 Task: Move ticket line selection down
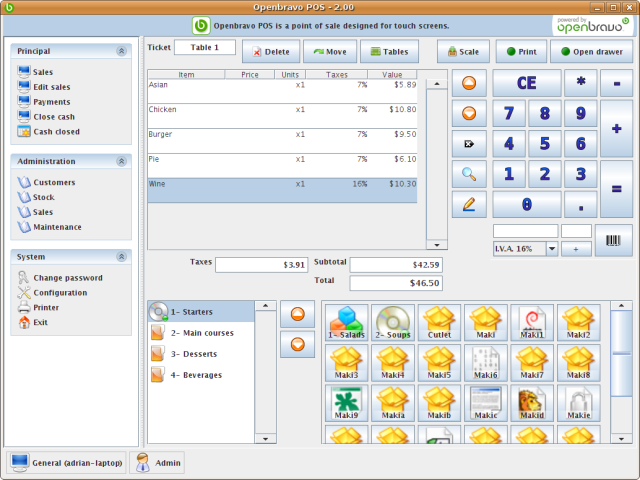pos(469,113)
